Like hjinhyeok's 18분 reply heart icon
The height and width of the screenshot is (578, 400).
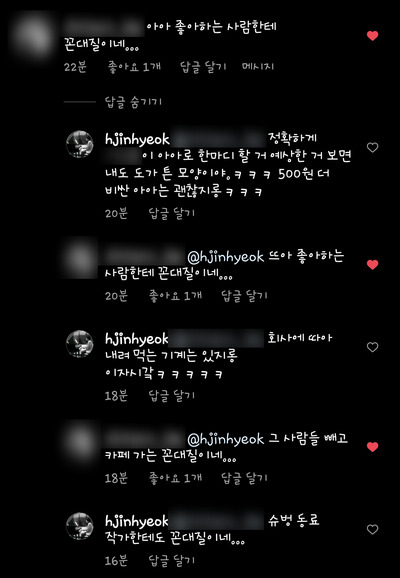point(372,347)
